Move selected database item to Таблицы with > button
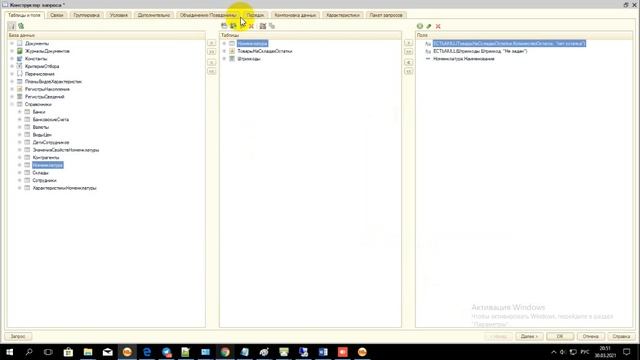 pyautogui.click(x=211, y=43)
